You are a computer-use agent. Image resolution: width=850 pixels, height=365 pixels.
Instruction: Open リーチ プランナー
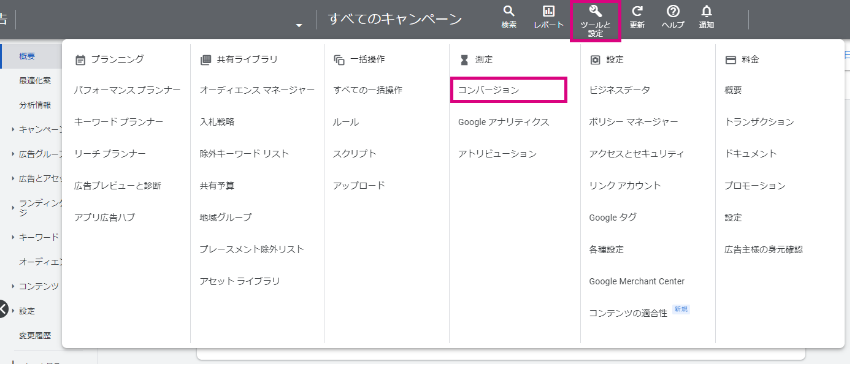(110, 154)
